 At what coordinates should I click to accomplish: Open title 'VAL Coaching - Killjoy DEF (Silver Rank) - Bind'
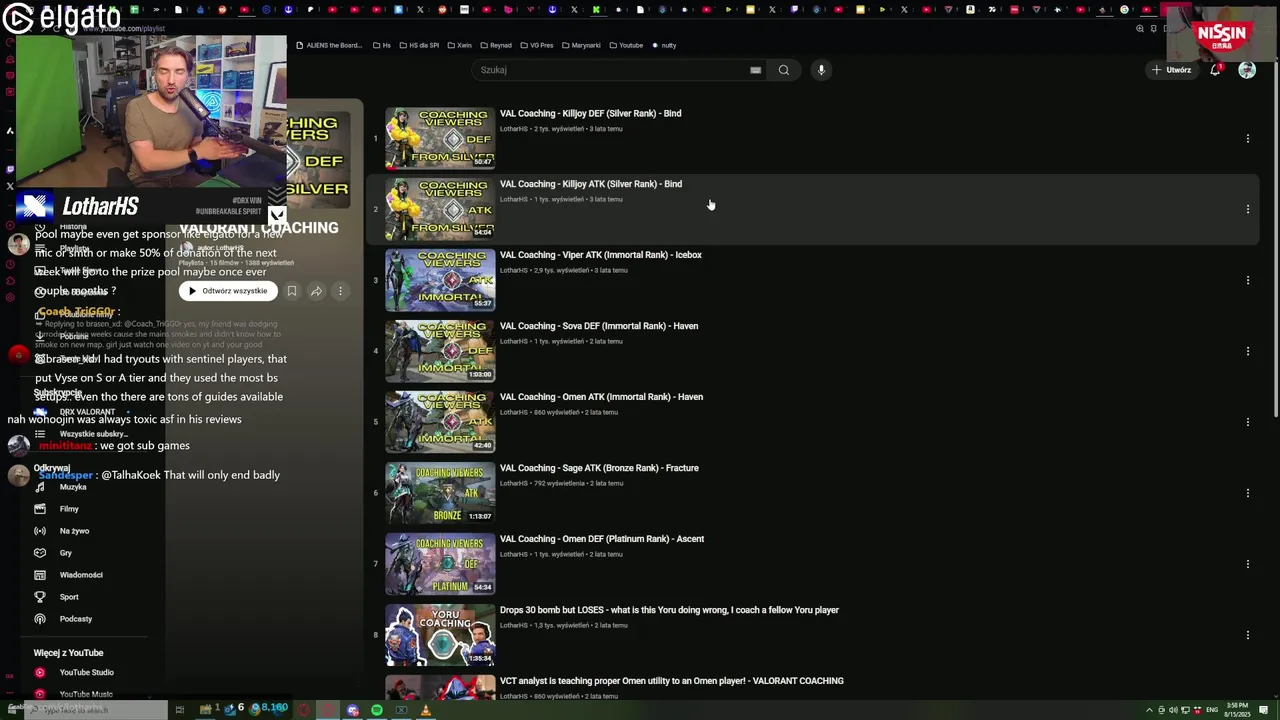click(590, 113)
